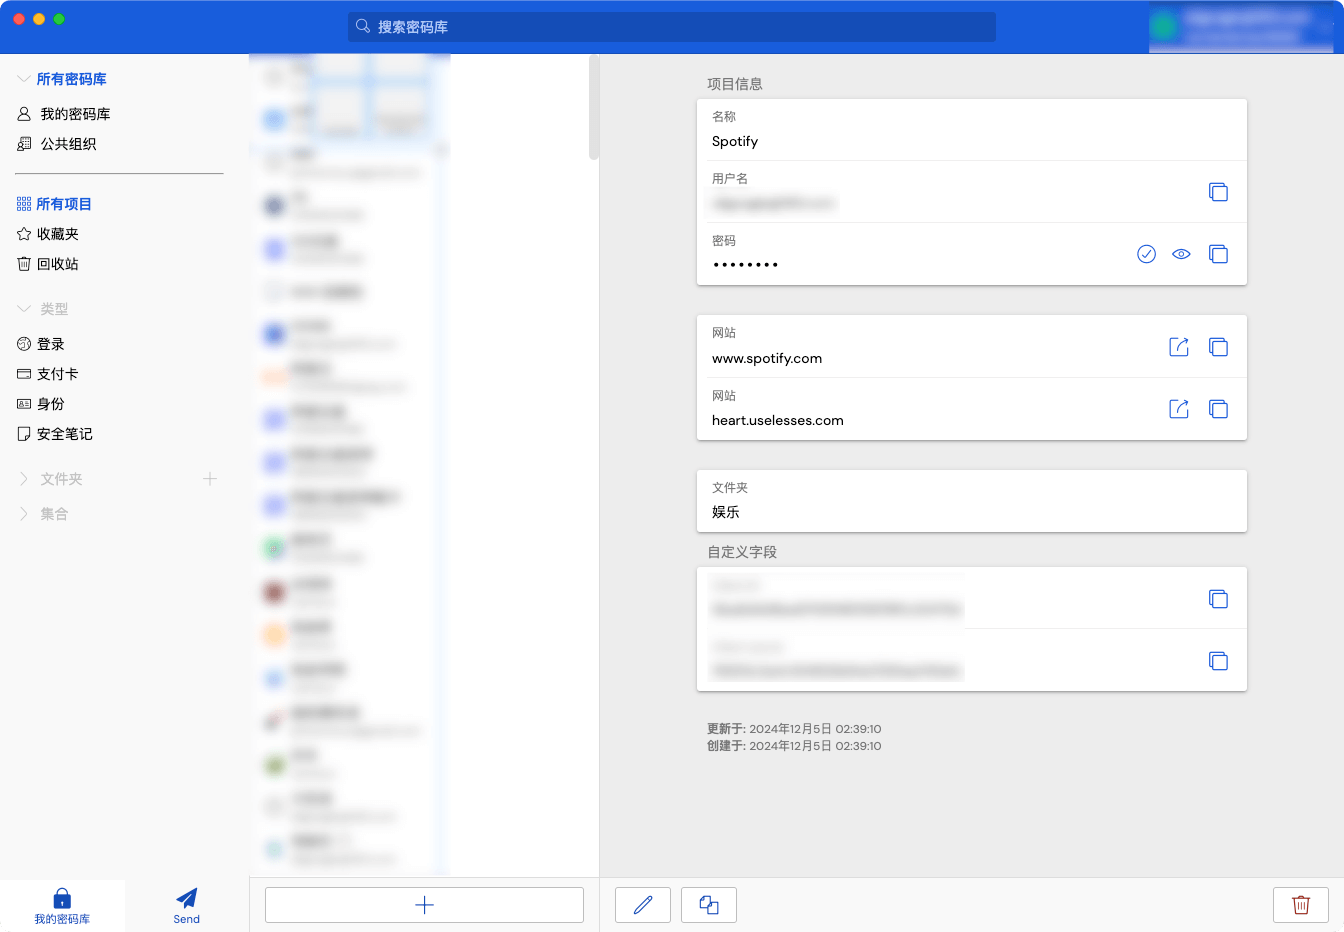Screen dimensions: 1344x932
Task: Copy the first custom field value
Action: pyautogui.click(x=1218, y=599)
